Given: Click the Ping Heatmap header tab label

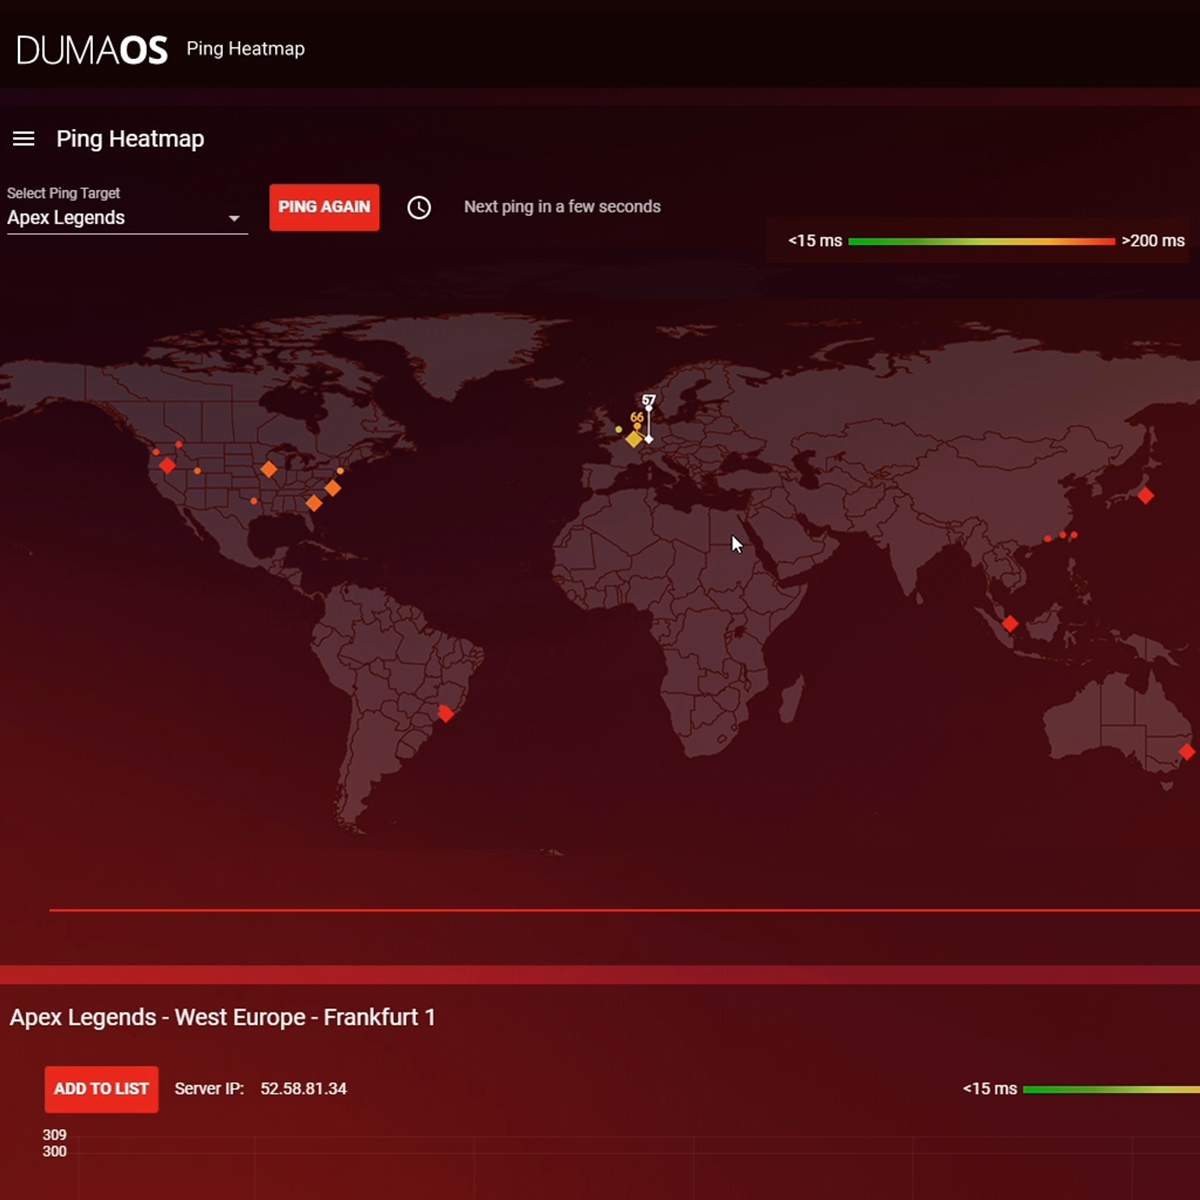Looking at the screenshot, I should 245,49.
